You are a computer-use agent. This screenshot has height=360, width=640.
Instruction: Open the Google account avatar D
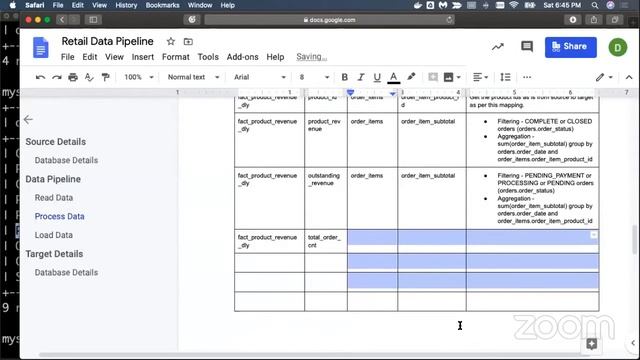tap(618, 48)
